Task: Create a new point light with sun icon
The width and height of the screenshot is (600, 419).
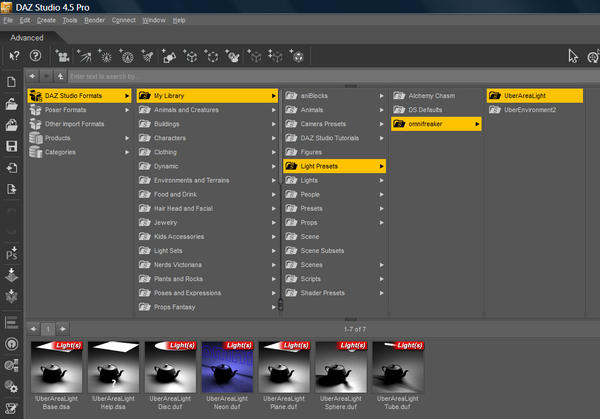Action: pyautogui.click(x=105, y=57)
